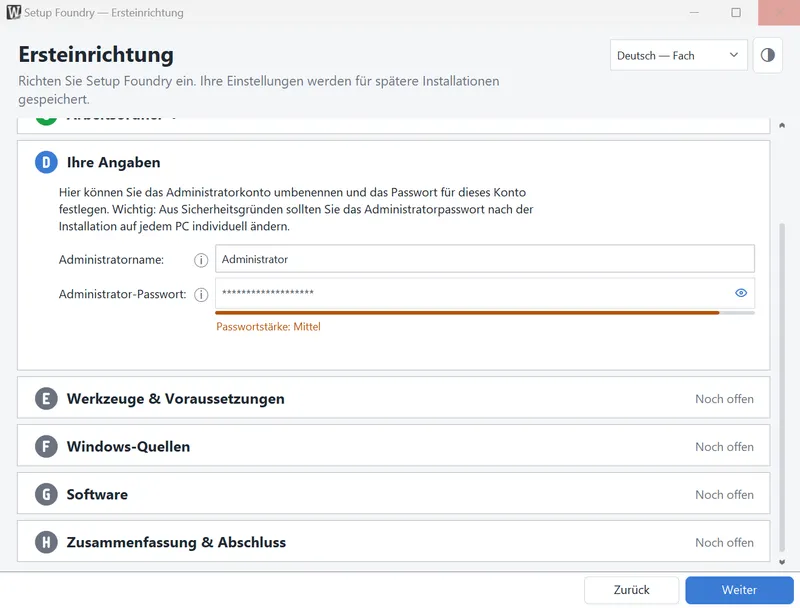Click the step E circle icon
The height and width of the screenshot is (608, 800).
click(46, 398)
